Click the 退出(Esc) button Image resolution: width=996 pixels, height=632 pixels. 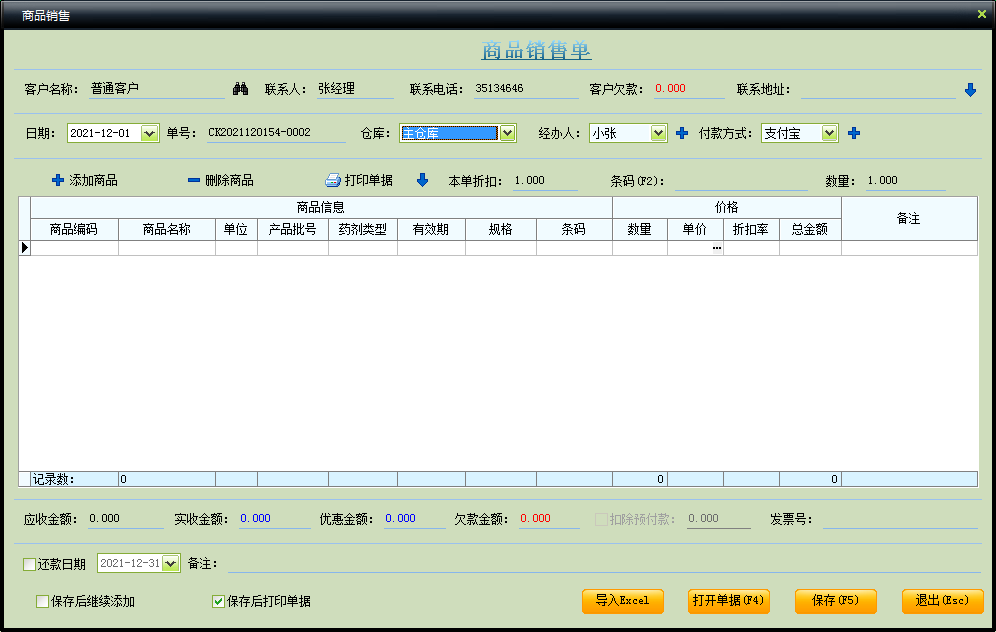(x=943, y=601)
